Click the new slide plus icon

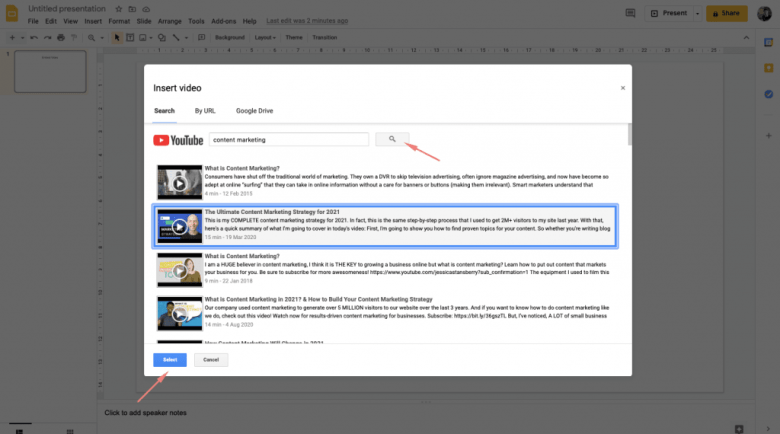click(12, 37)
